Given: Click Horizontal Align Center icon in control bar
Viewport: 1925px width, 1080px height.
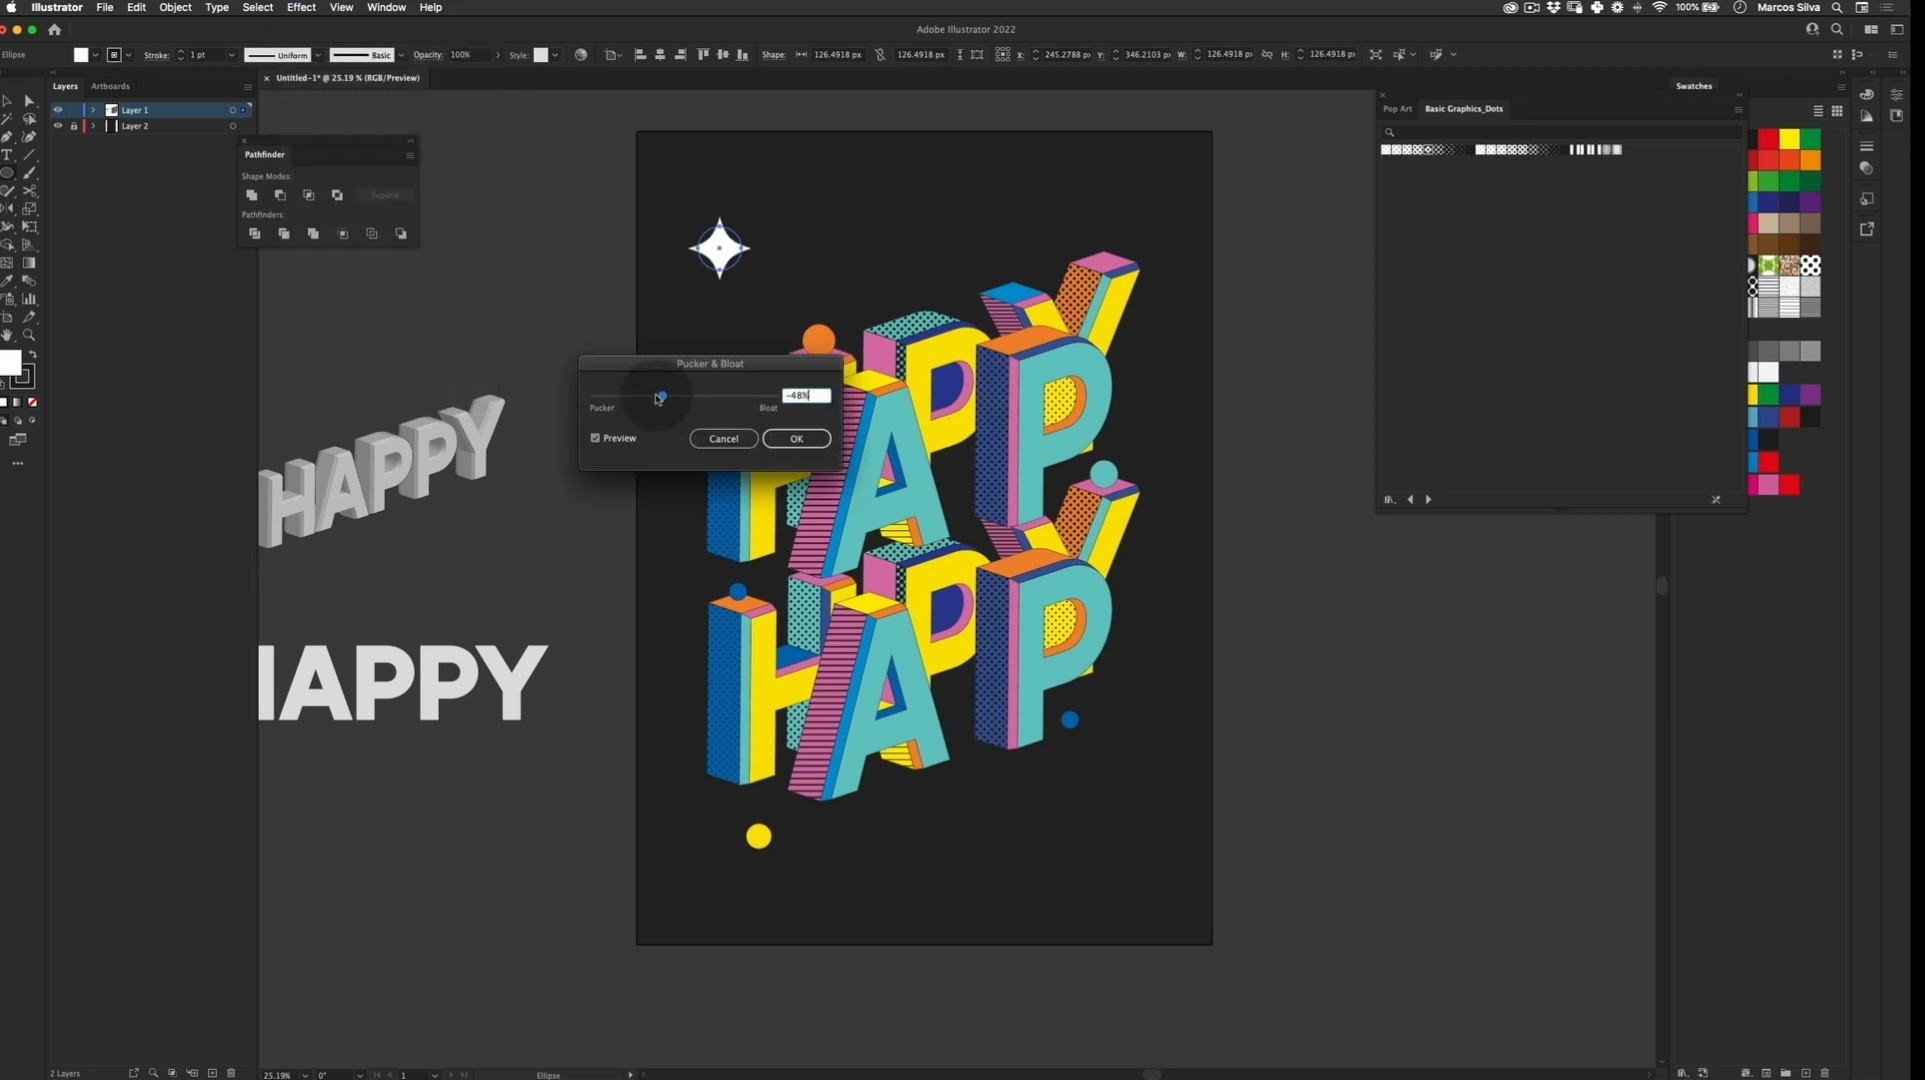Looking at the screenshot, I should pyautogui.click(x=660, y=55).
